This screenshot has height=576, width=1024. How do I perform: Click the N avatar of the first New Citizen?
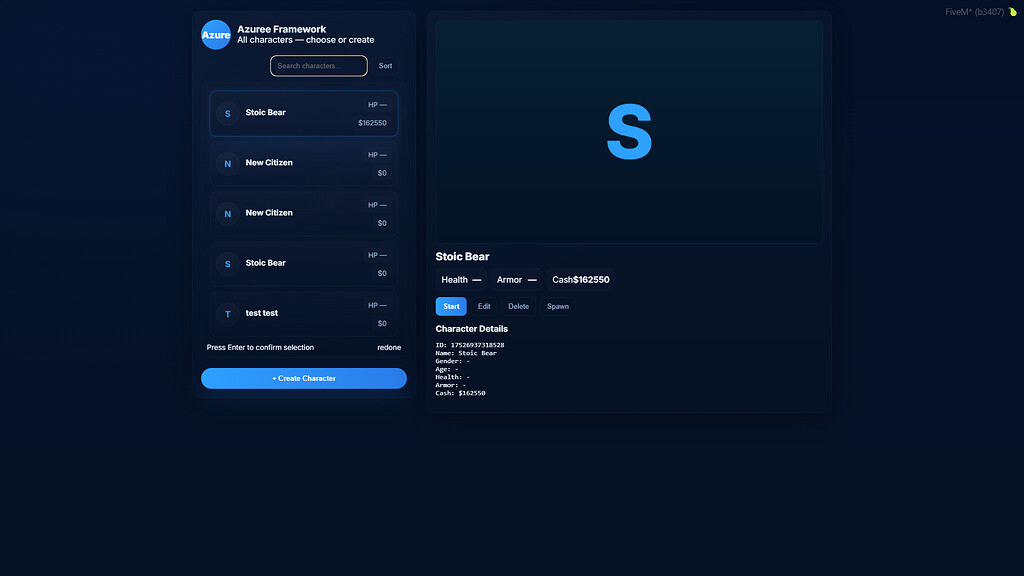pos(227,163)
